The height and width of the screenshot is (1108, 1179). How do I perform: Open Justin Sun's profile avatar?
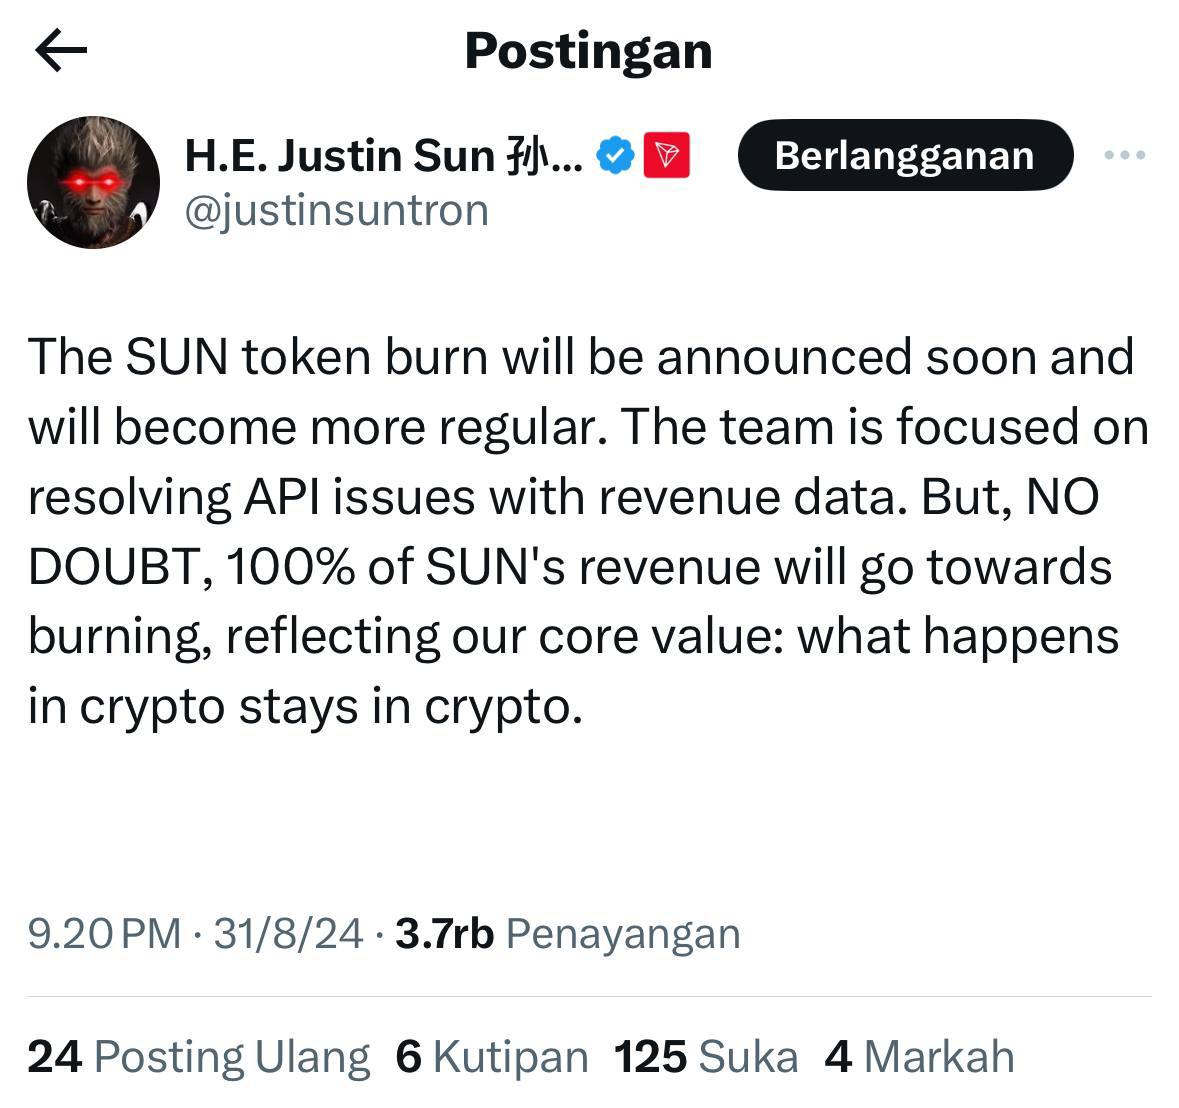[x=93, y=182]
